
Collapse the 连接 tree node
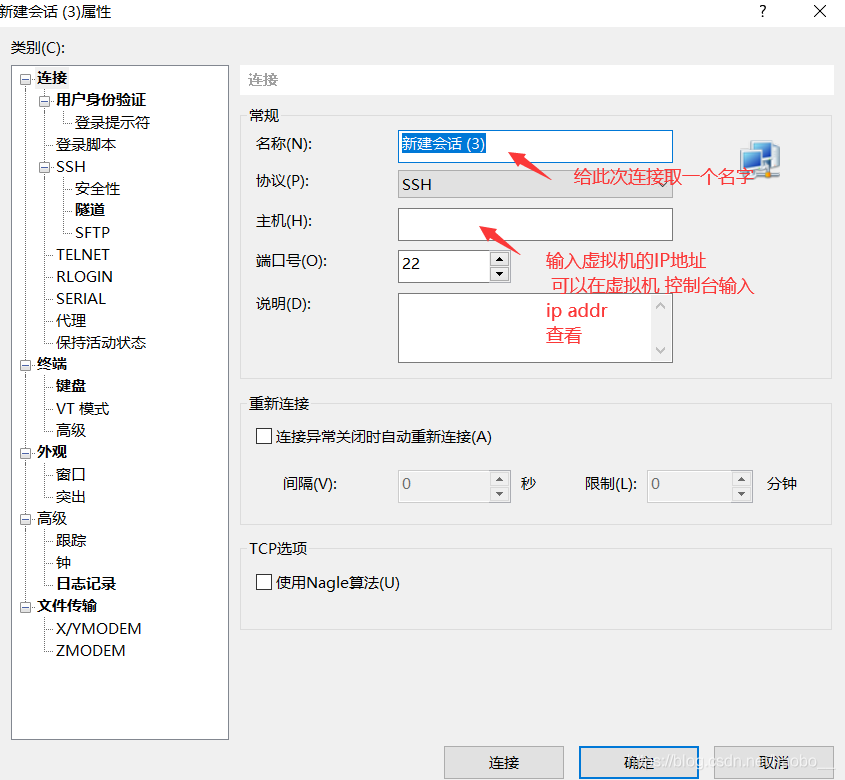click(25, 79)
